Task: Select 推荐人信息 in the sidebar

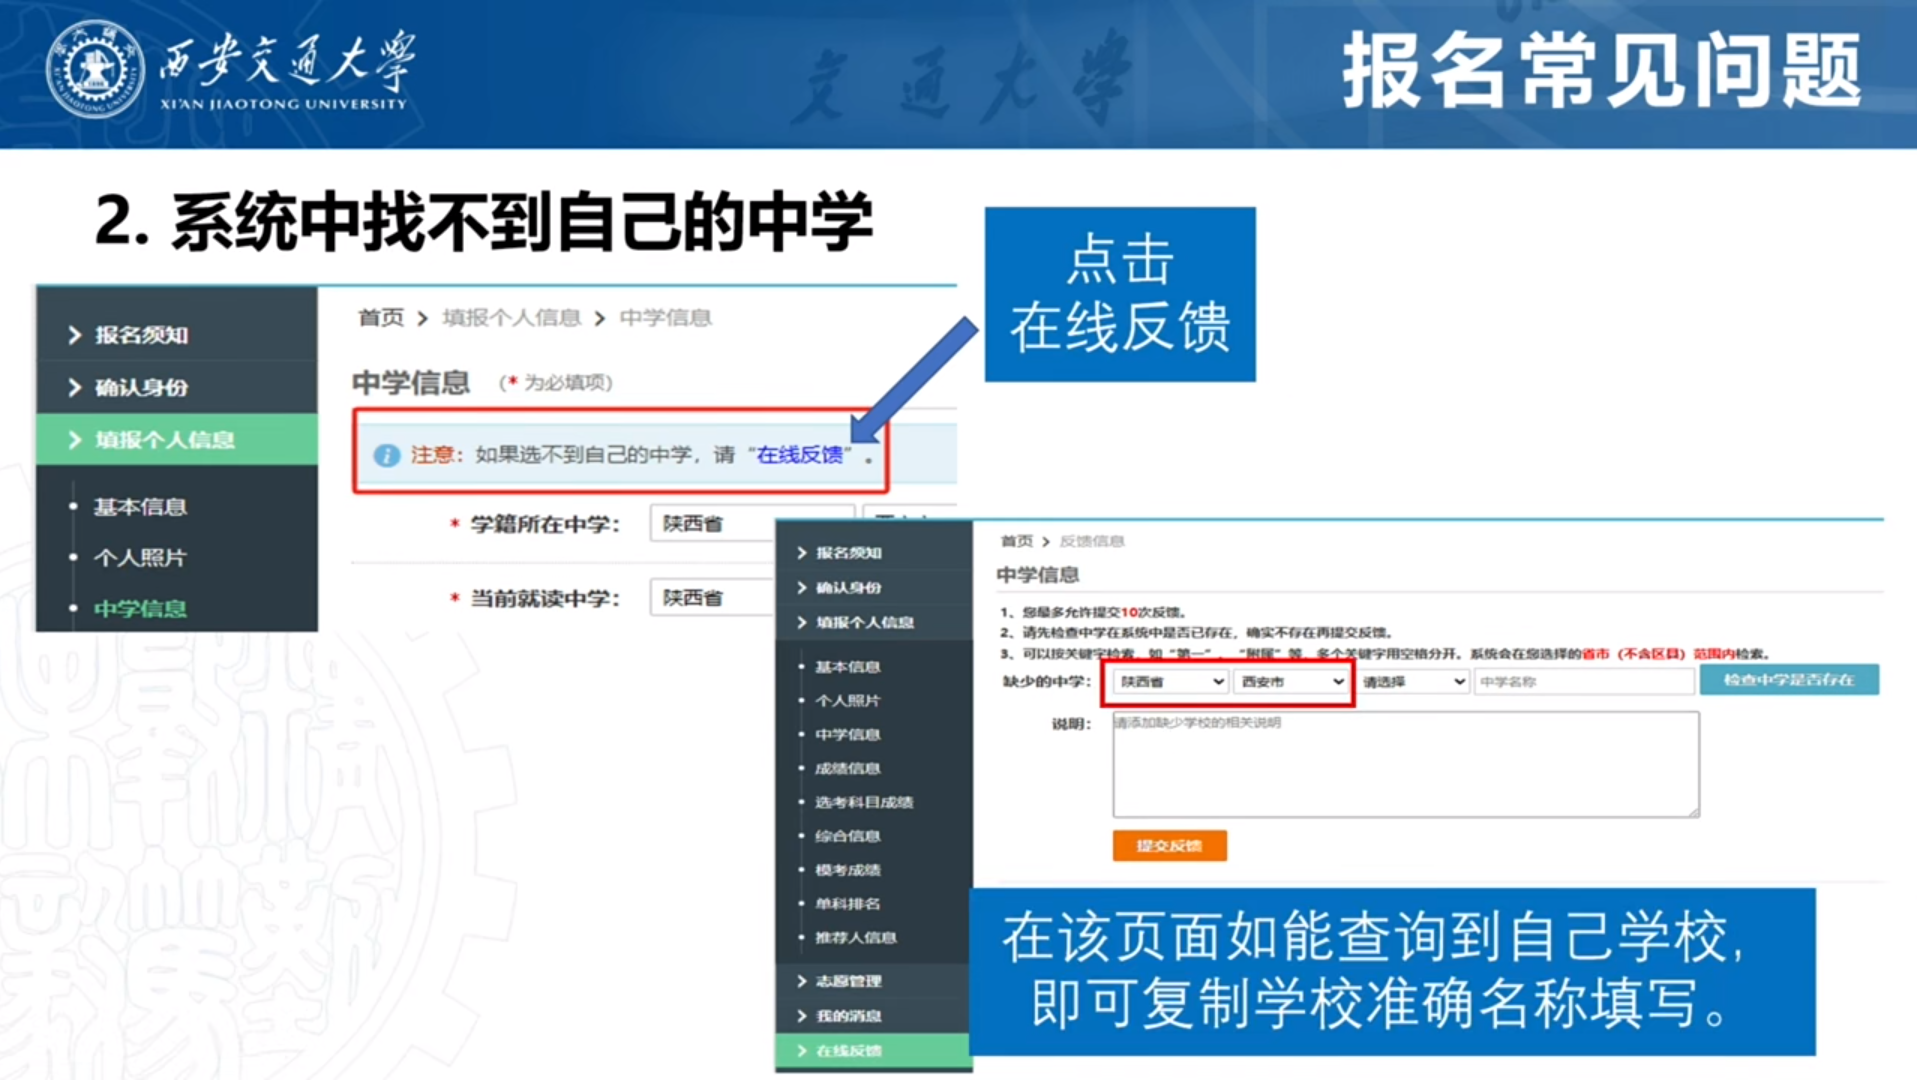Action: [855, 938]
